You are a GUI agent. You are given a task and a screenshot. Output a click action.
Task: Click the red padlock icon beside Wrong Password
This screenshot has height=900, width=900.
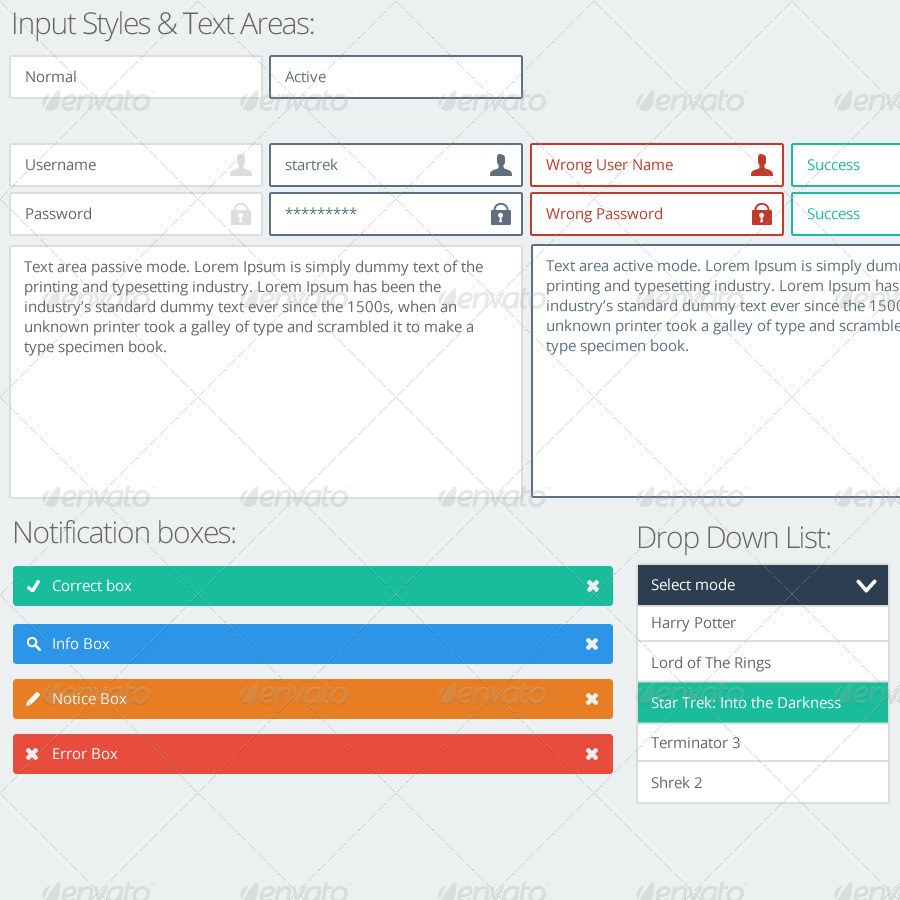(764, 214)
